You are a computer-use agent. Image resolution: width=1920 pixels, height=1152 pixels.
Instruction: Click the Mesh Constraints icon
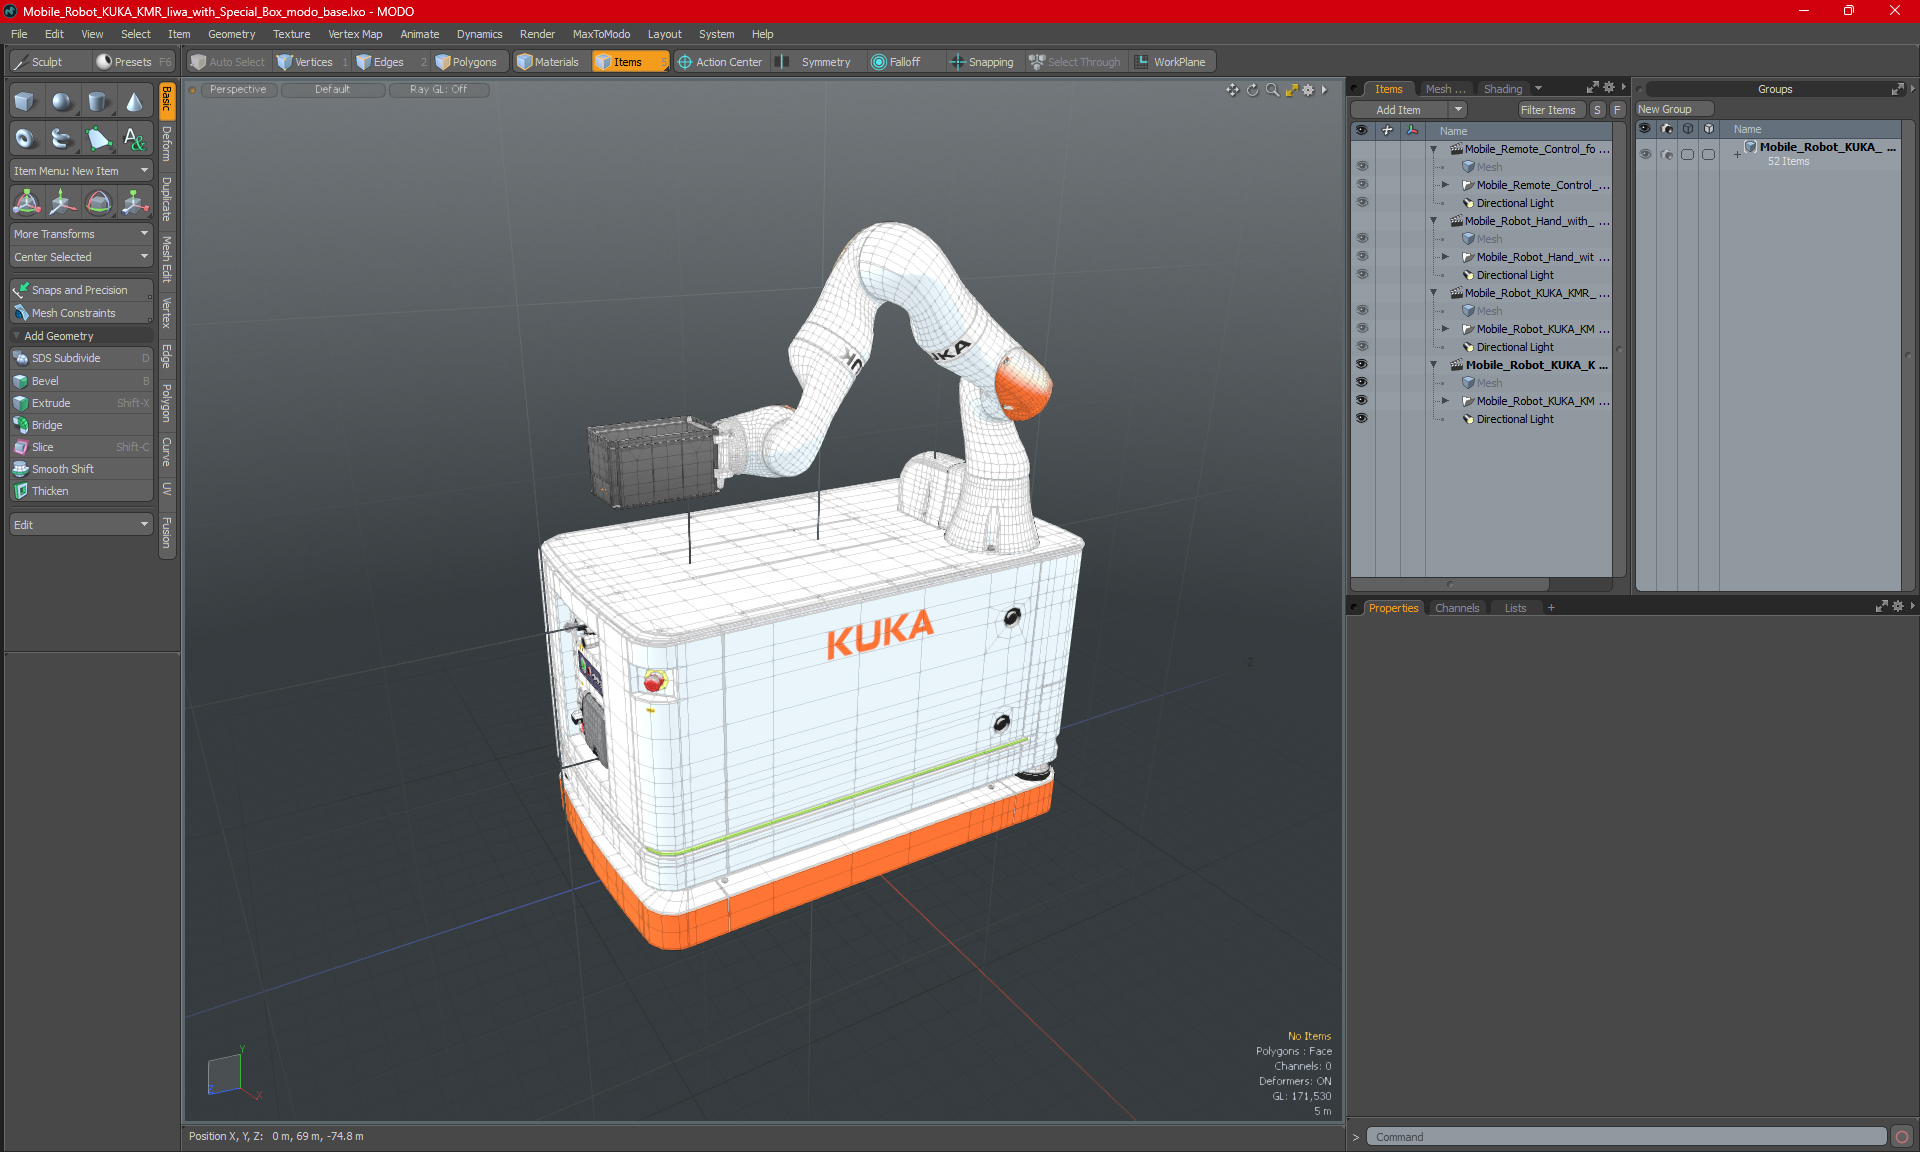coord(21,311)
